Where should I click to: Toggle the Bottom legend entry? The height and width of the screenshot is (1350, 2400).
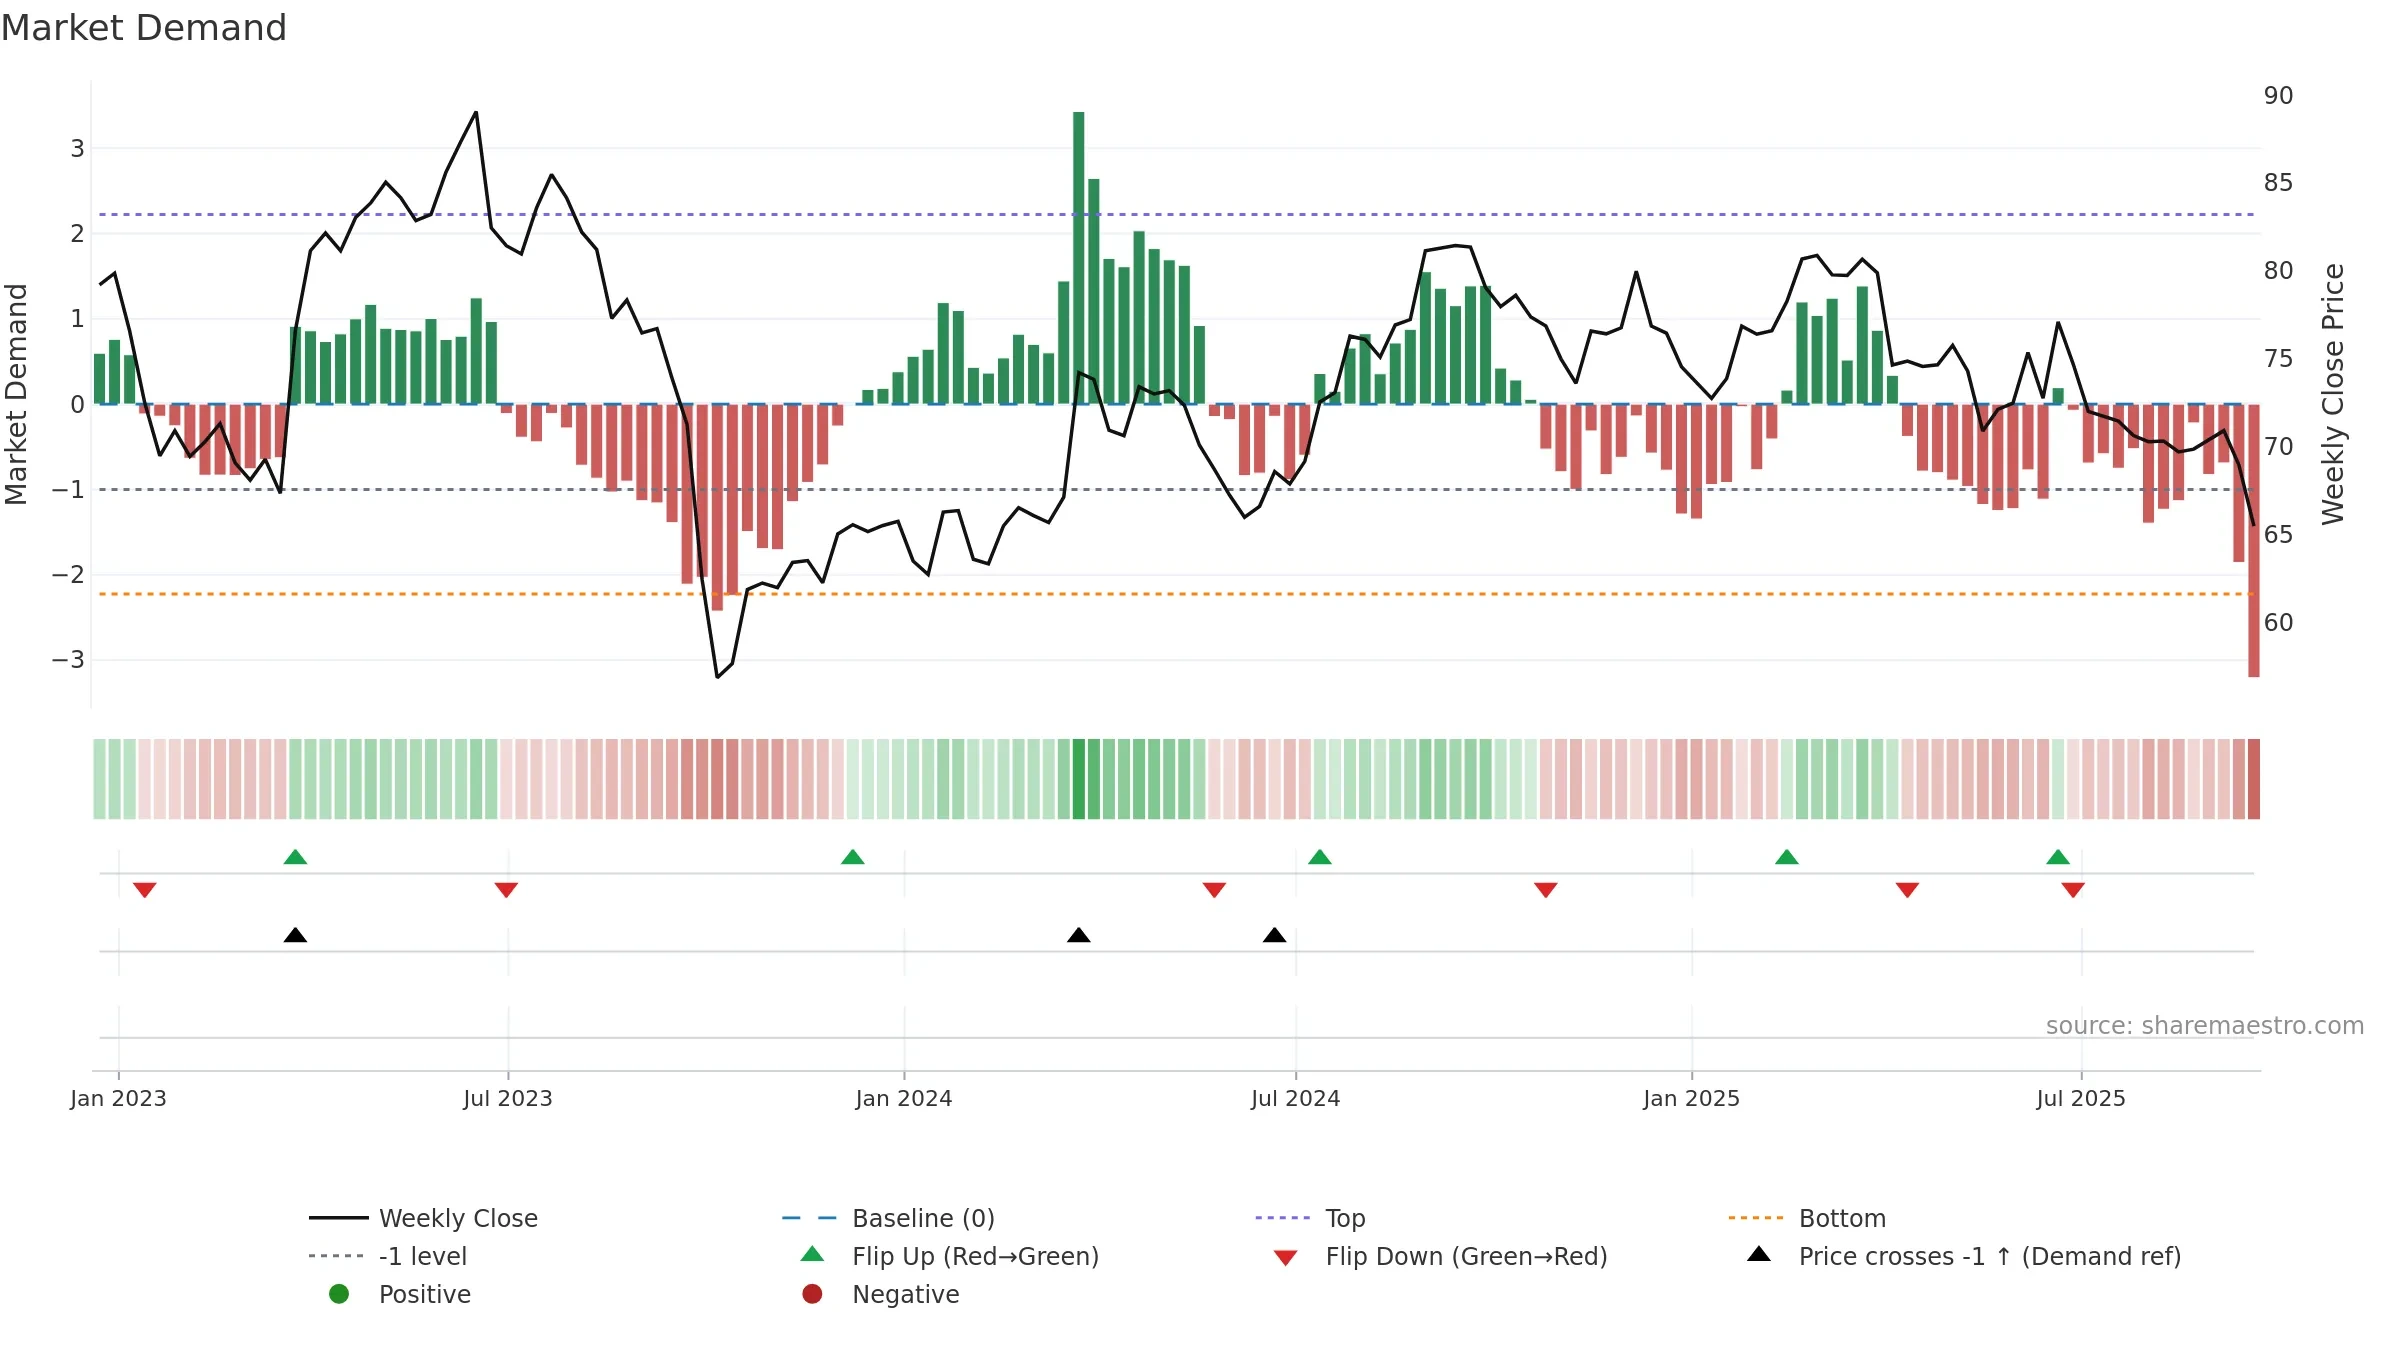pos(1807,1218)
